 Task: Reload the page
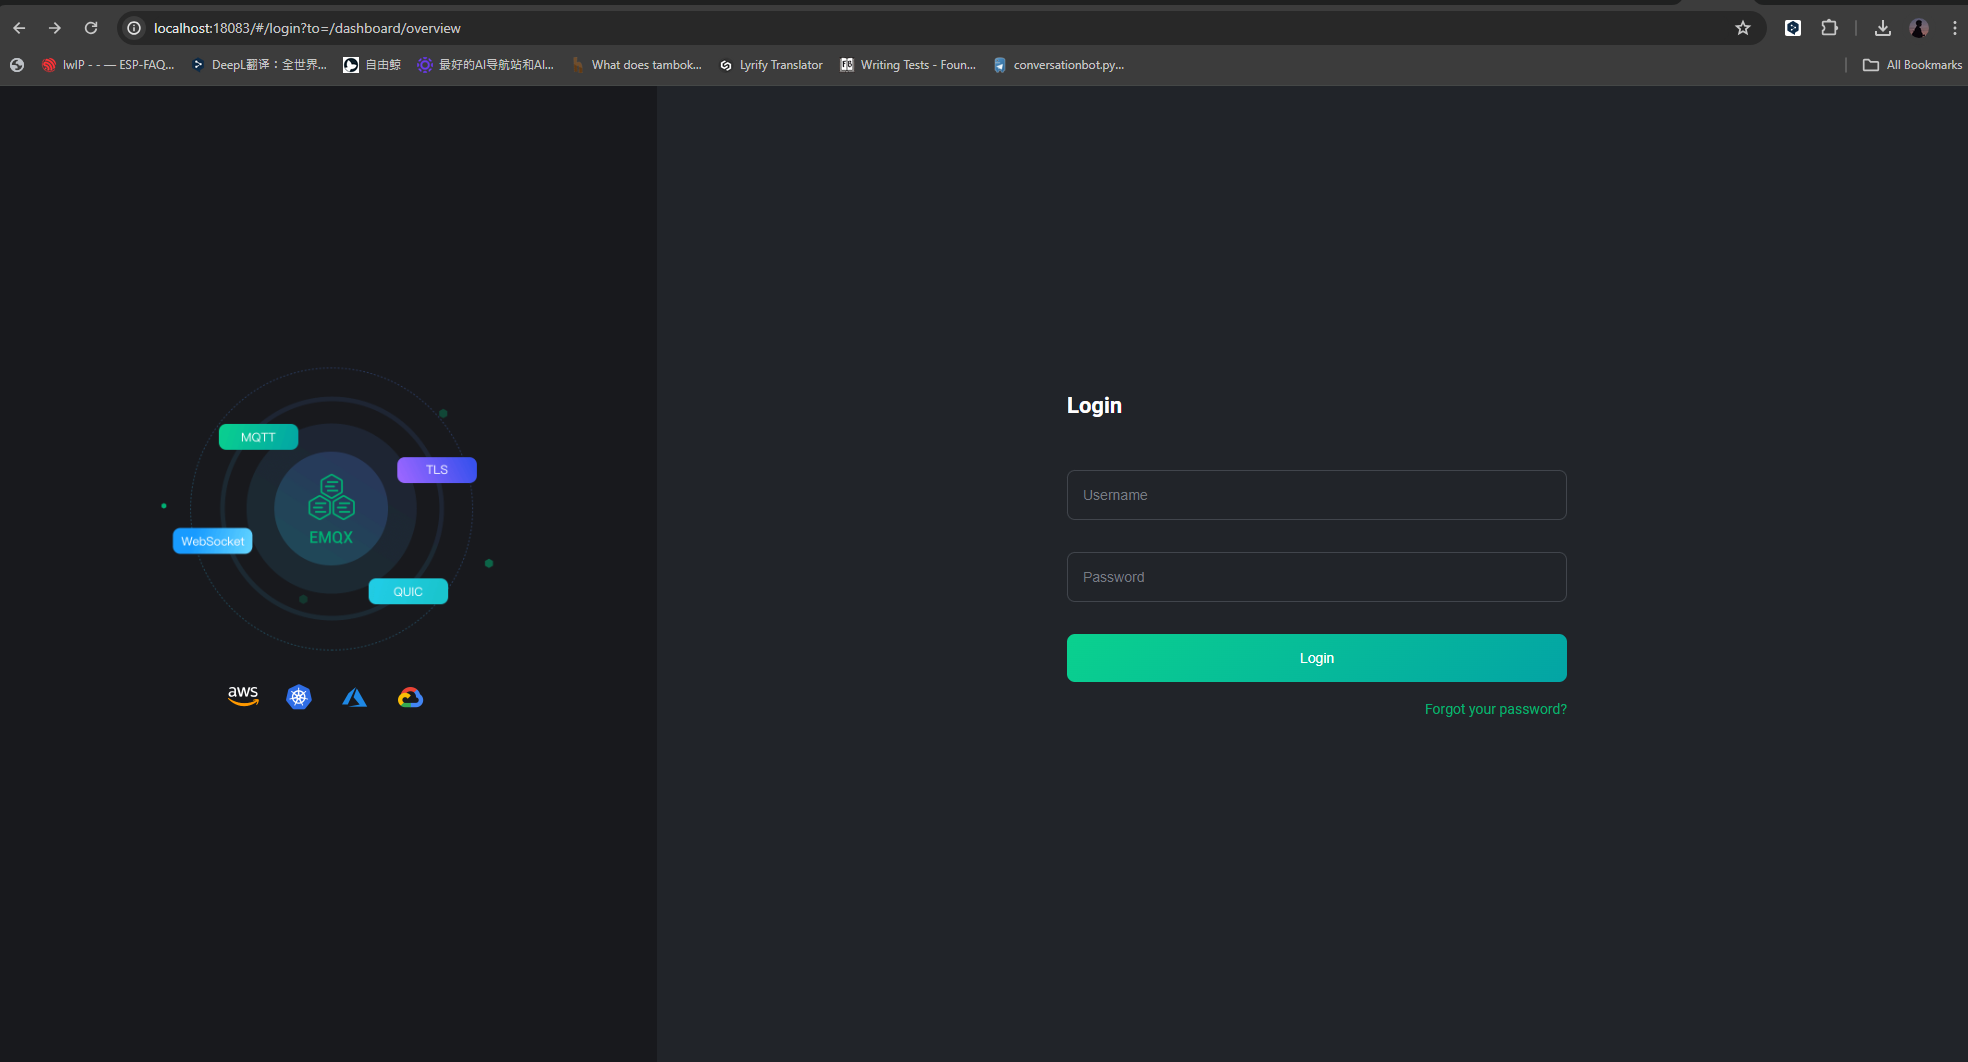pos(91,28)
